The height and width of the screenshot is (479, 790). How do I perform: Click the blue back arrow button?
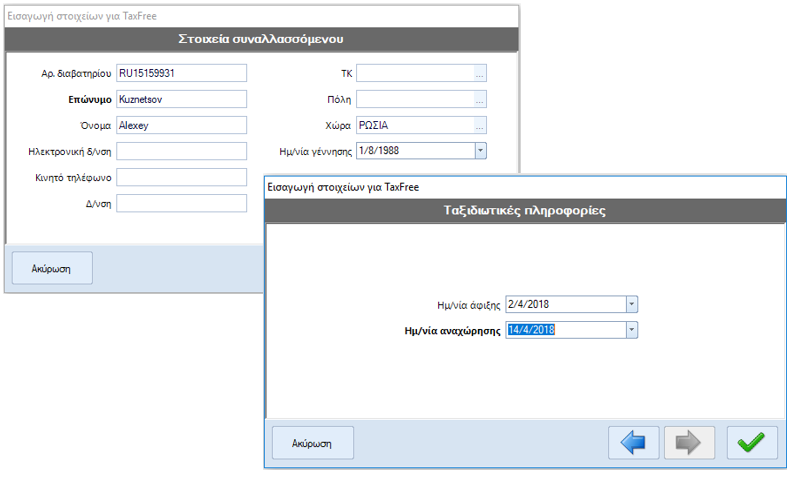coord(633,443)
